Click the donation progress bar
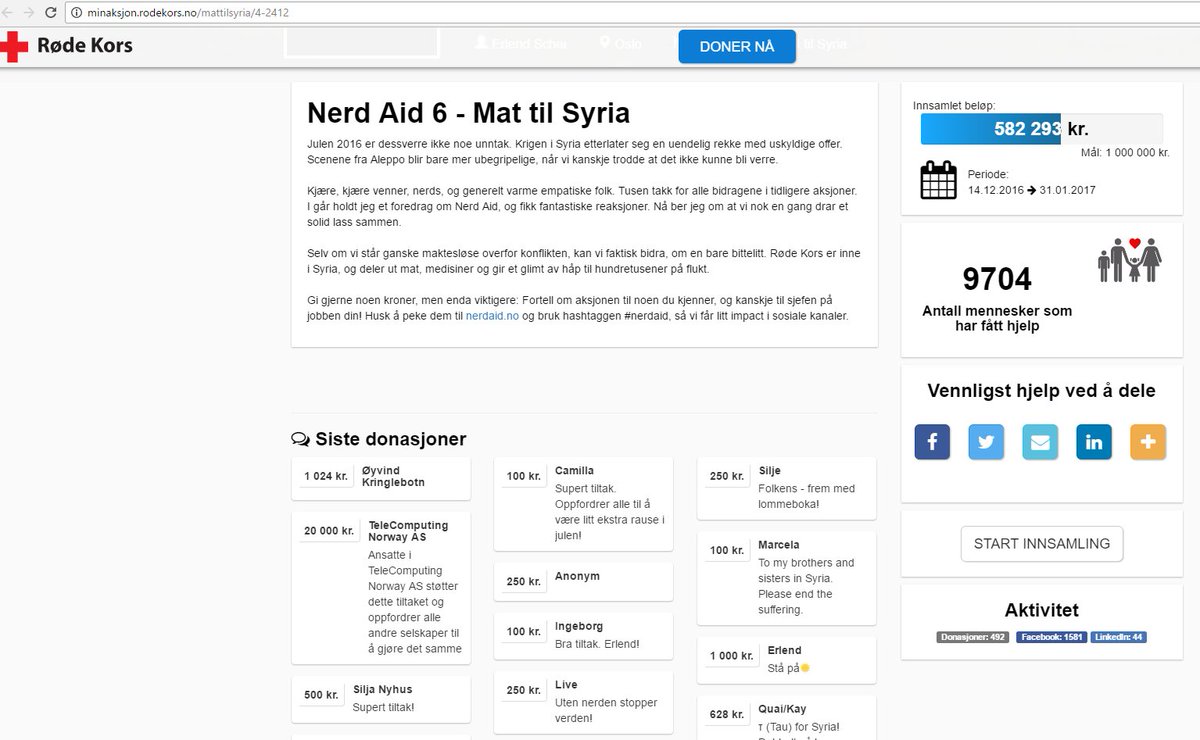The height and width of the screenshot is (740, 1200). tap(990, 128)
